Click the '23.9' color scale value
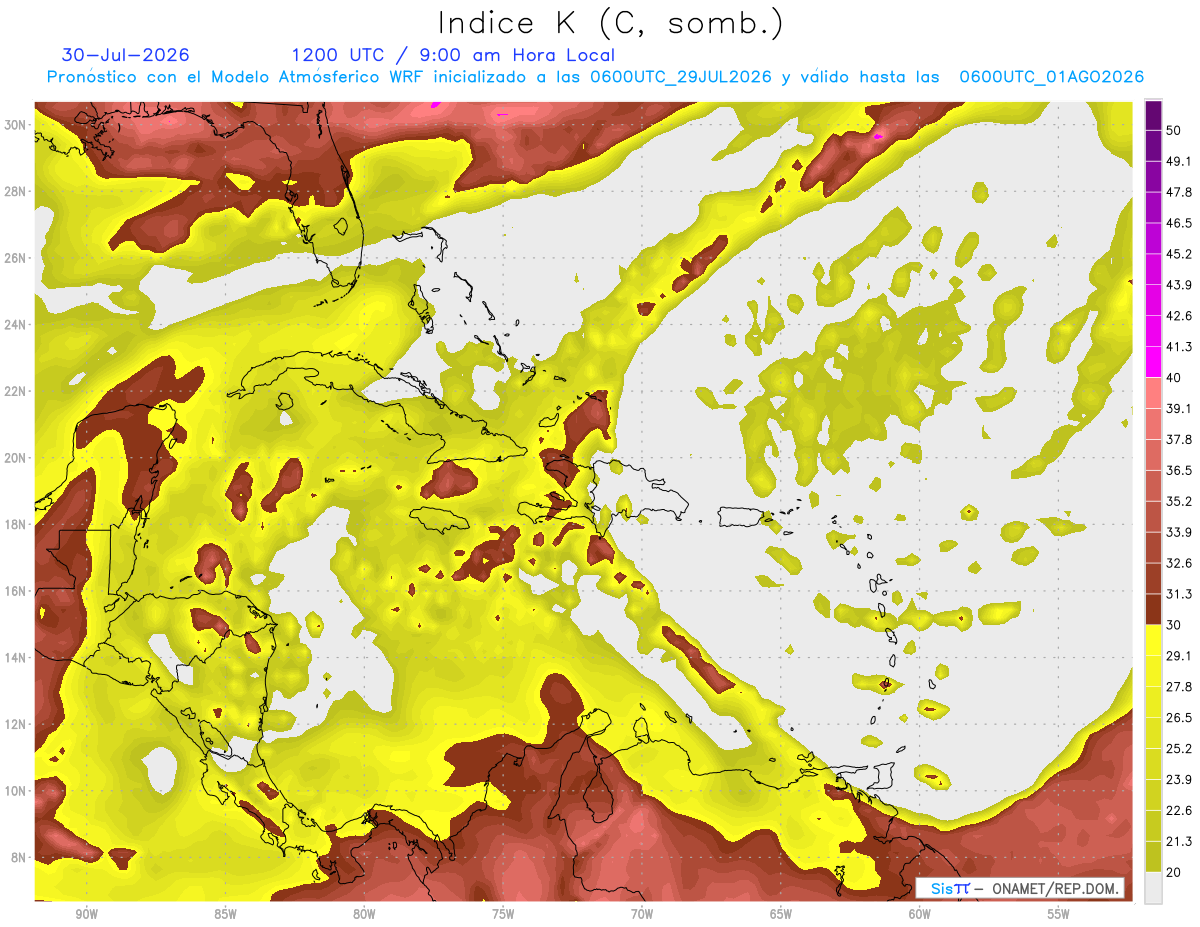Image resolution: width=1200 pixels, height=927 pixels. 1179,780
